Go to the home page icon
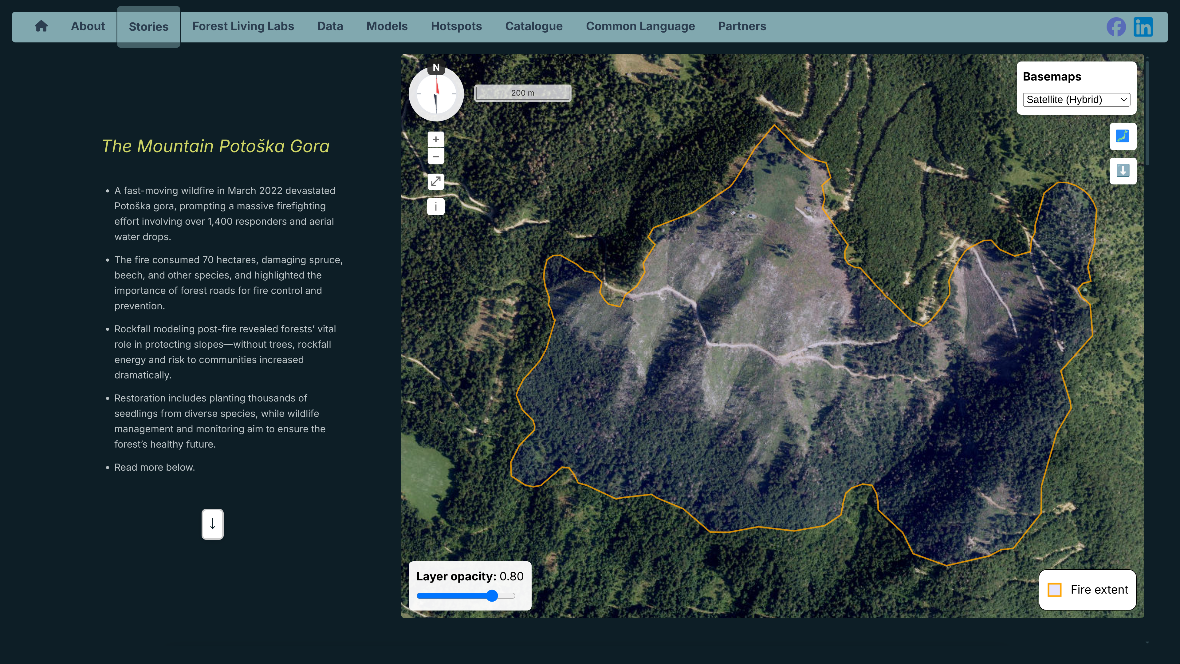 click(41, 26)
